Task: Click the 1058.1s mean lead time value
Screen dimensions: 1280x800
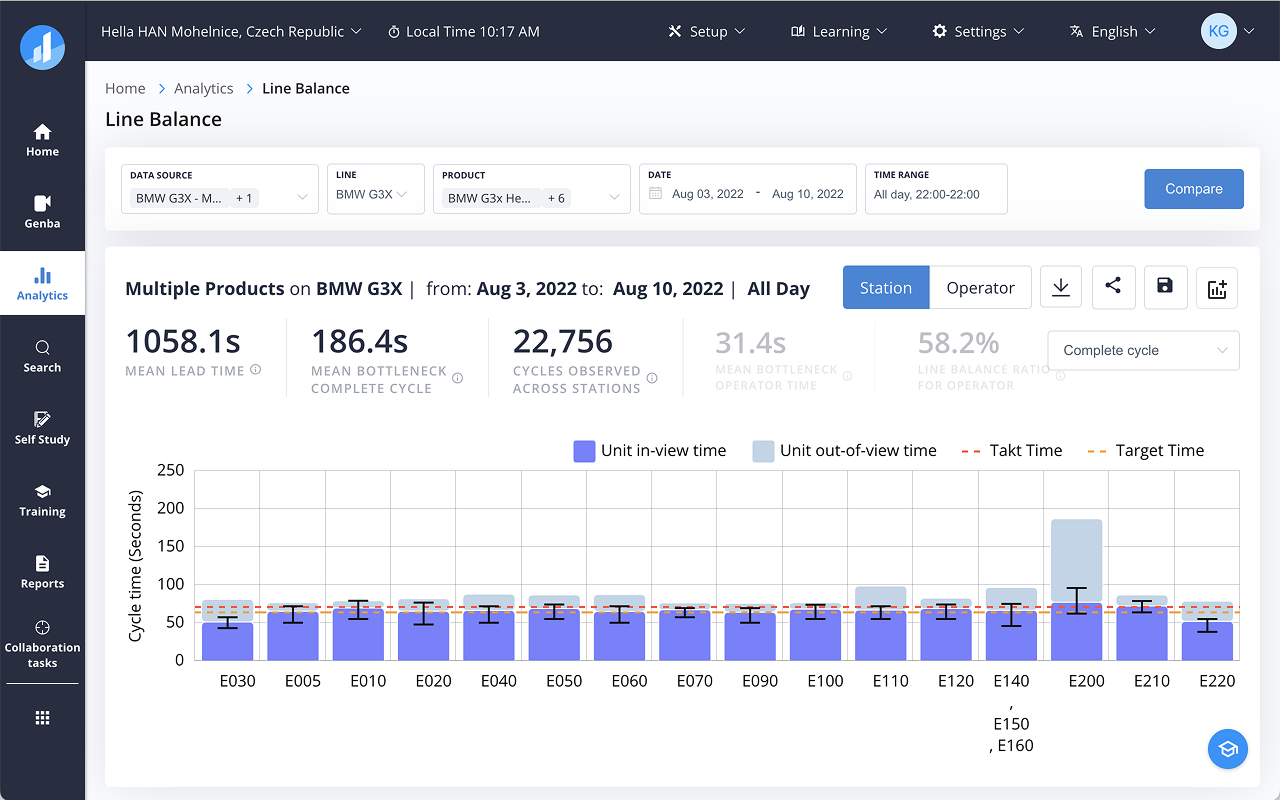Action: (183, 342)
